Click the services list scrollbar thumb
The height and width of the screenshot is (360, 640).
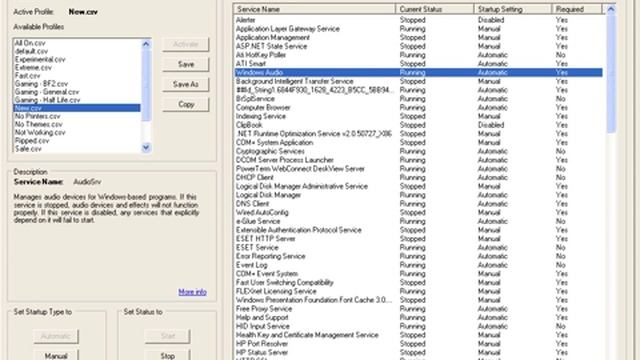[x=611, y=73]
